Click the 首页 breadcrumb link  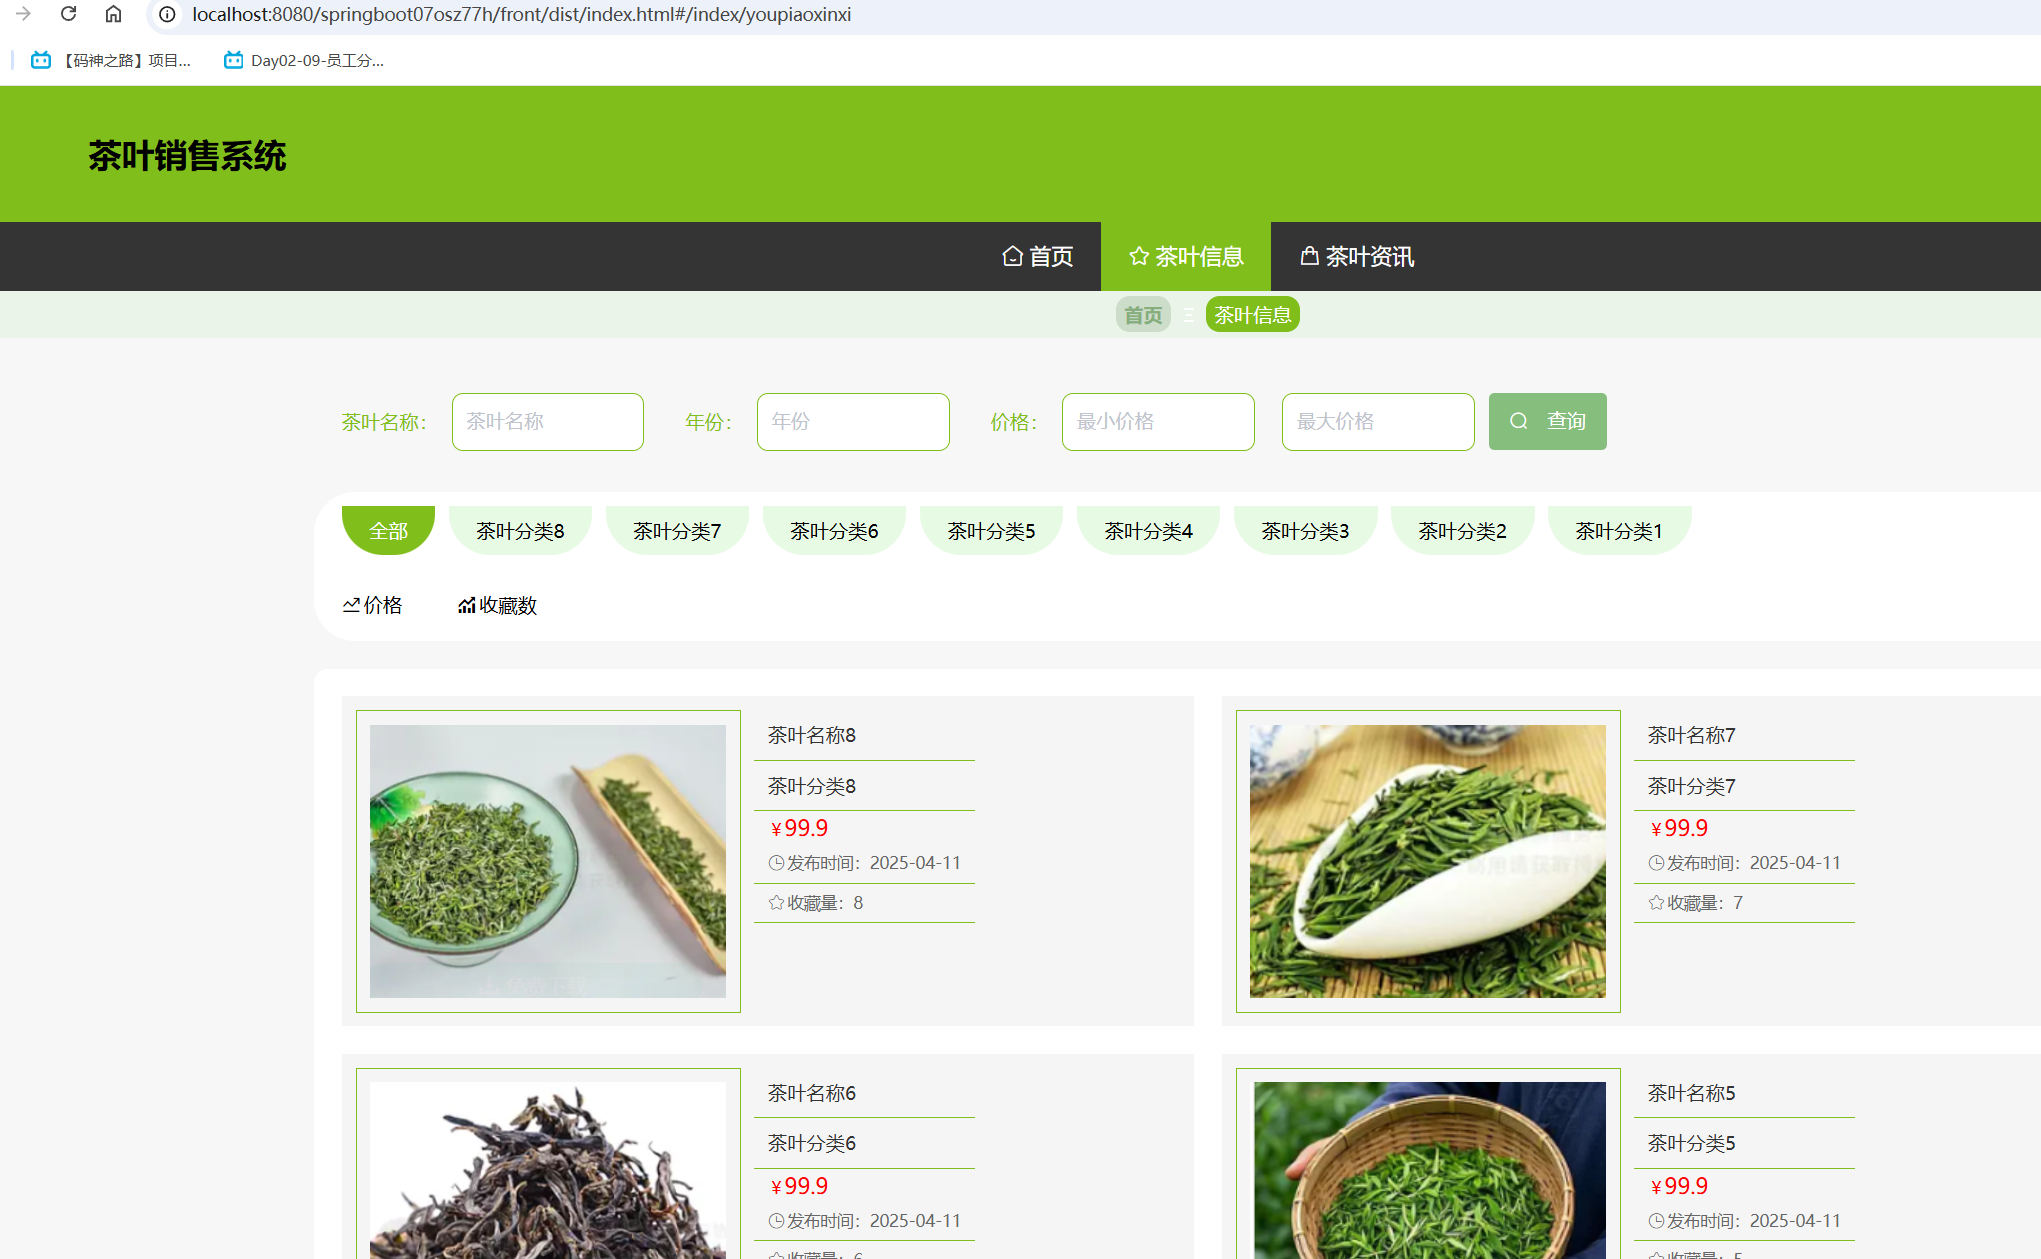pos(1143,315)
